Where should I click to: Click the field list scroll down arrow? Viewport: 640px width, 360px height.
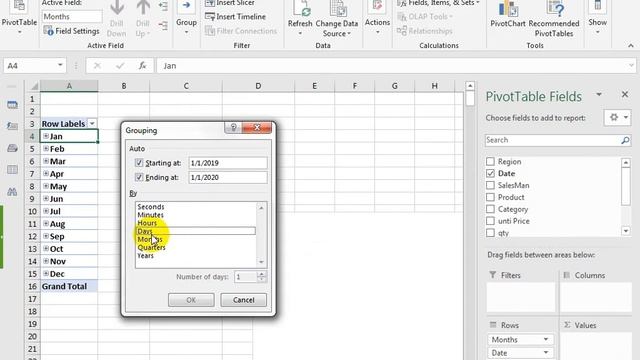(x=626, y=231)
